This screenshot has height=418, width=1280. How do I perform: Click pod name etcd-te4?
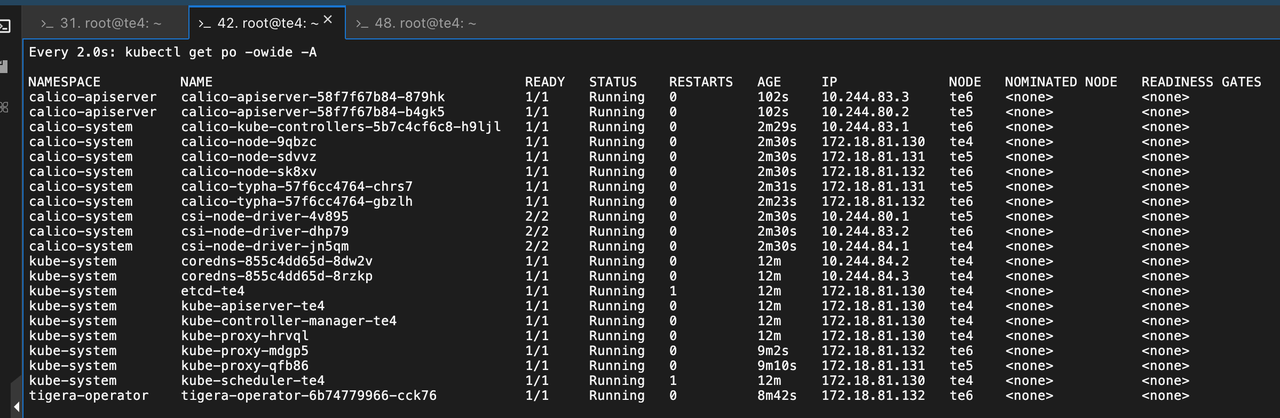click(213, 292)
